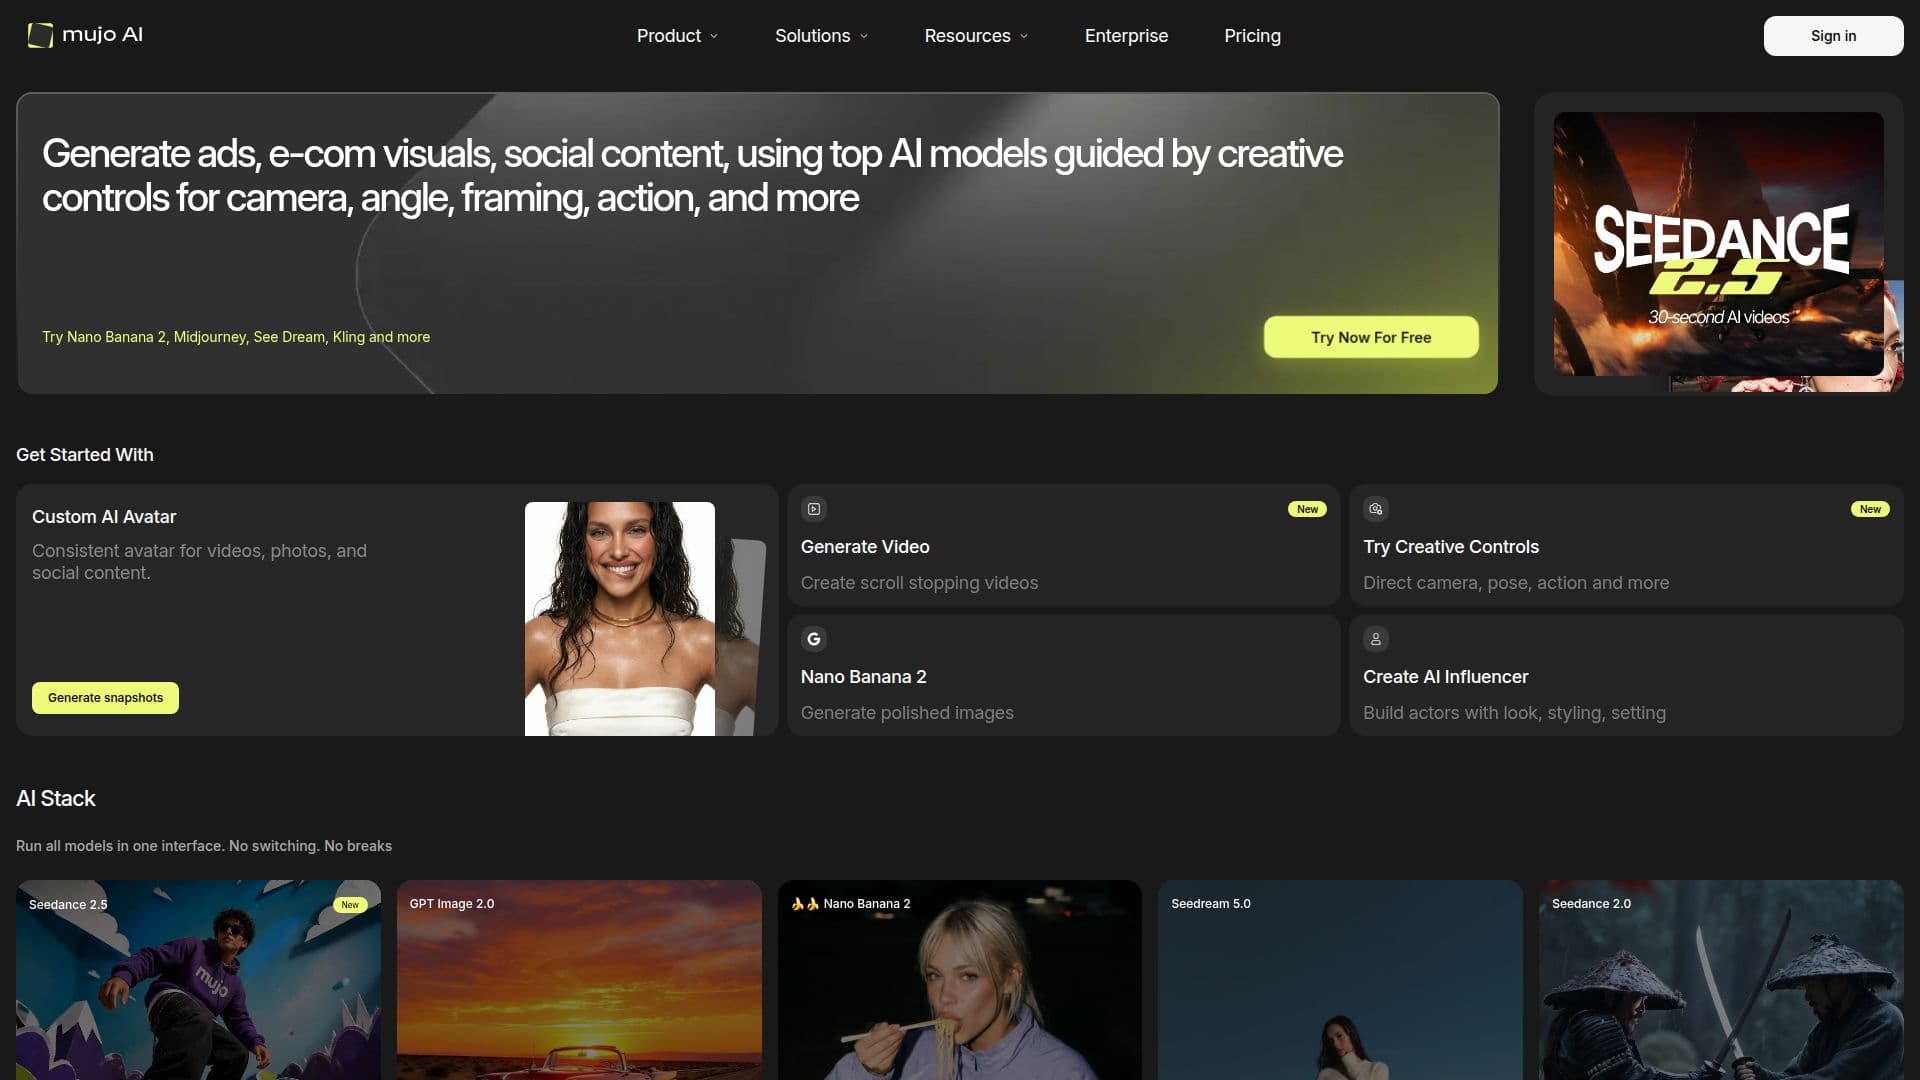
Task: Open the Create AI Influencer card title
Action: pos(1445,677)
